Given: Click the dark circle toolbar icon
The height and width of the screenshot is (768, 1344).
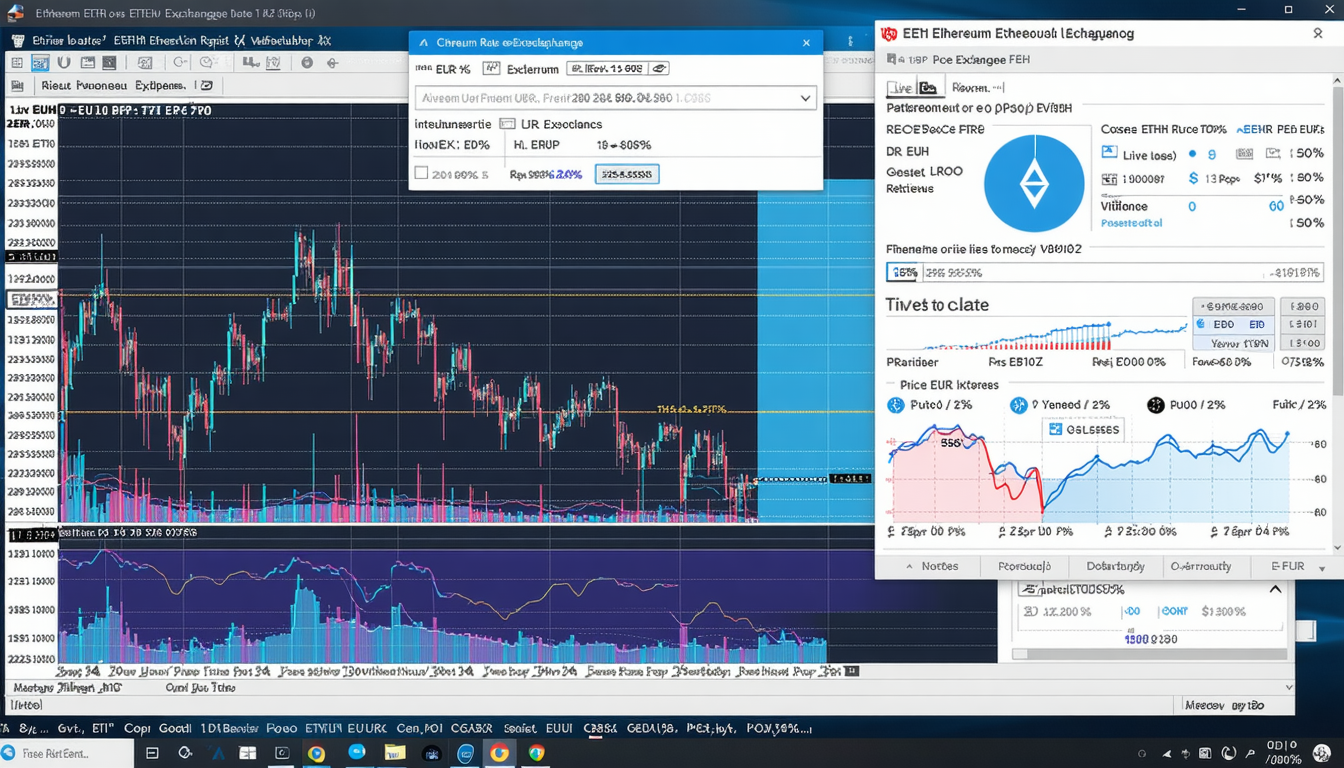Looking at the screenshot, I should click(x=307, y=63).
